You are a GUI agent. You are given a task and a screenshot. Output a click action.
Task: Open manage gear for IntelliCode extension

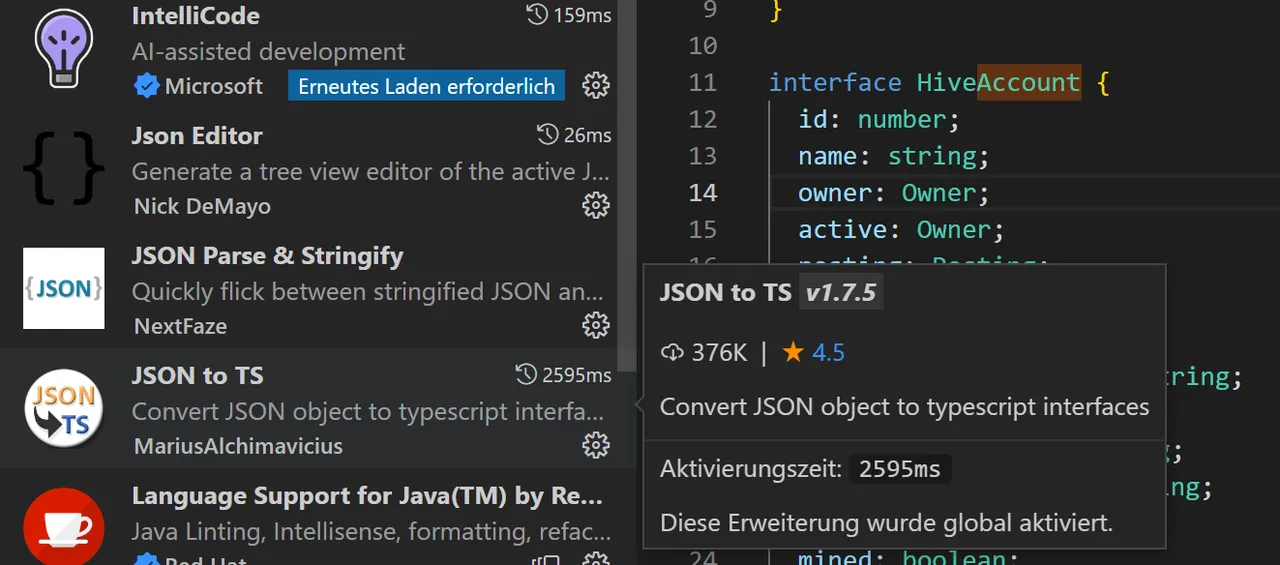tap(596, 86)
